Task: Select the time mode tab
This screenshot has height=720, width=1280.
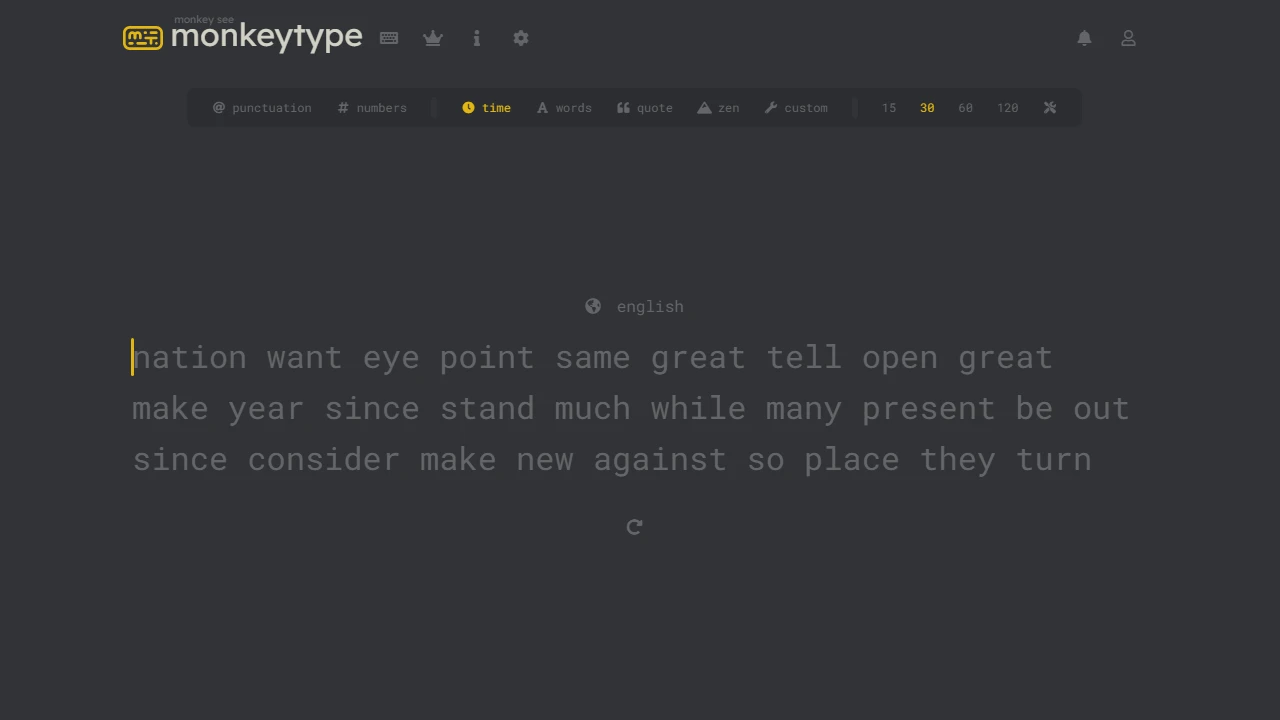Action: click(486, 108)
